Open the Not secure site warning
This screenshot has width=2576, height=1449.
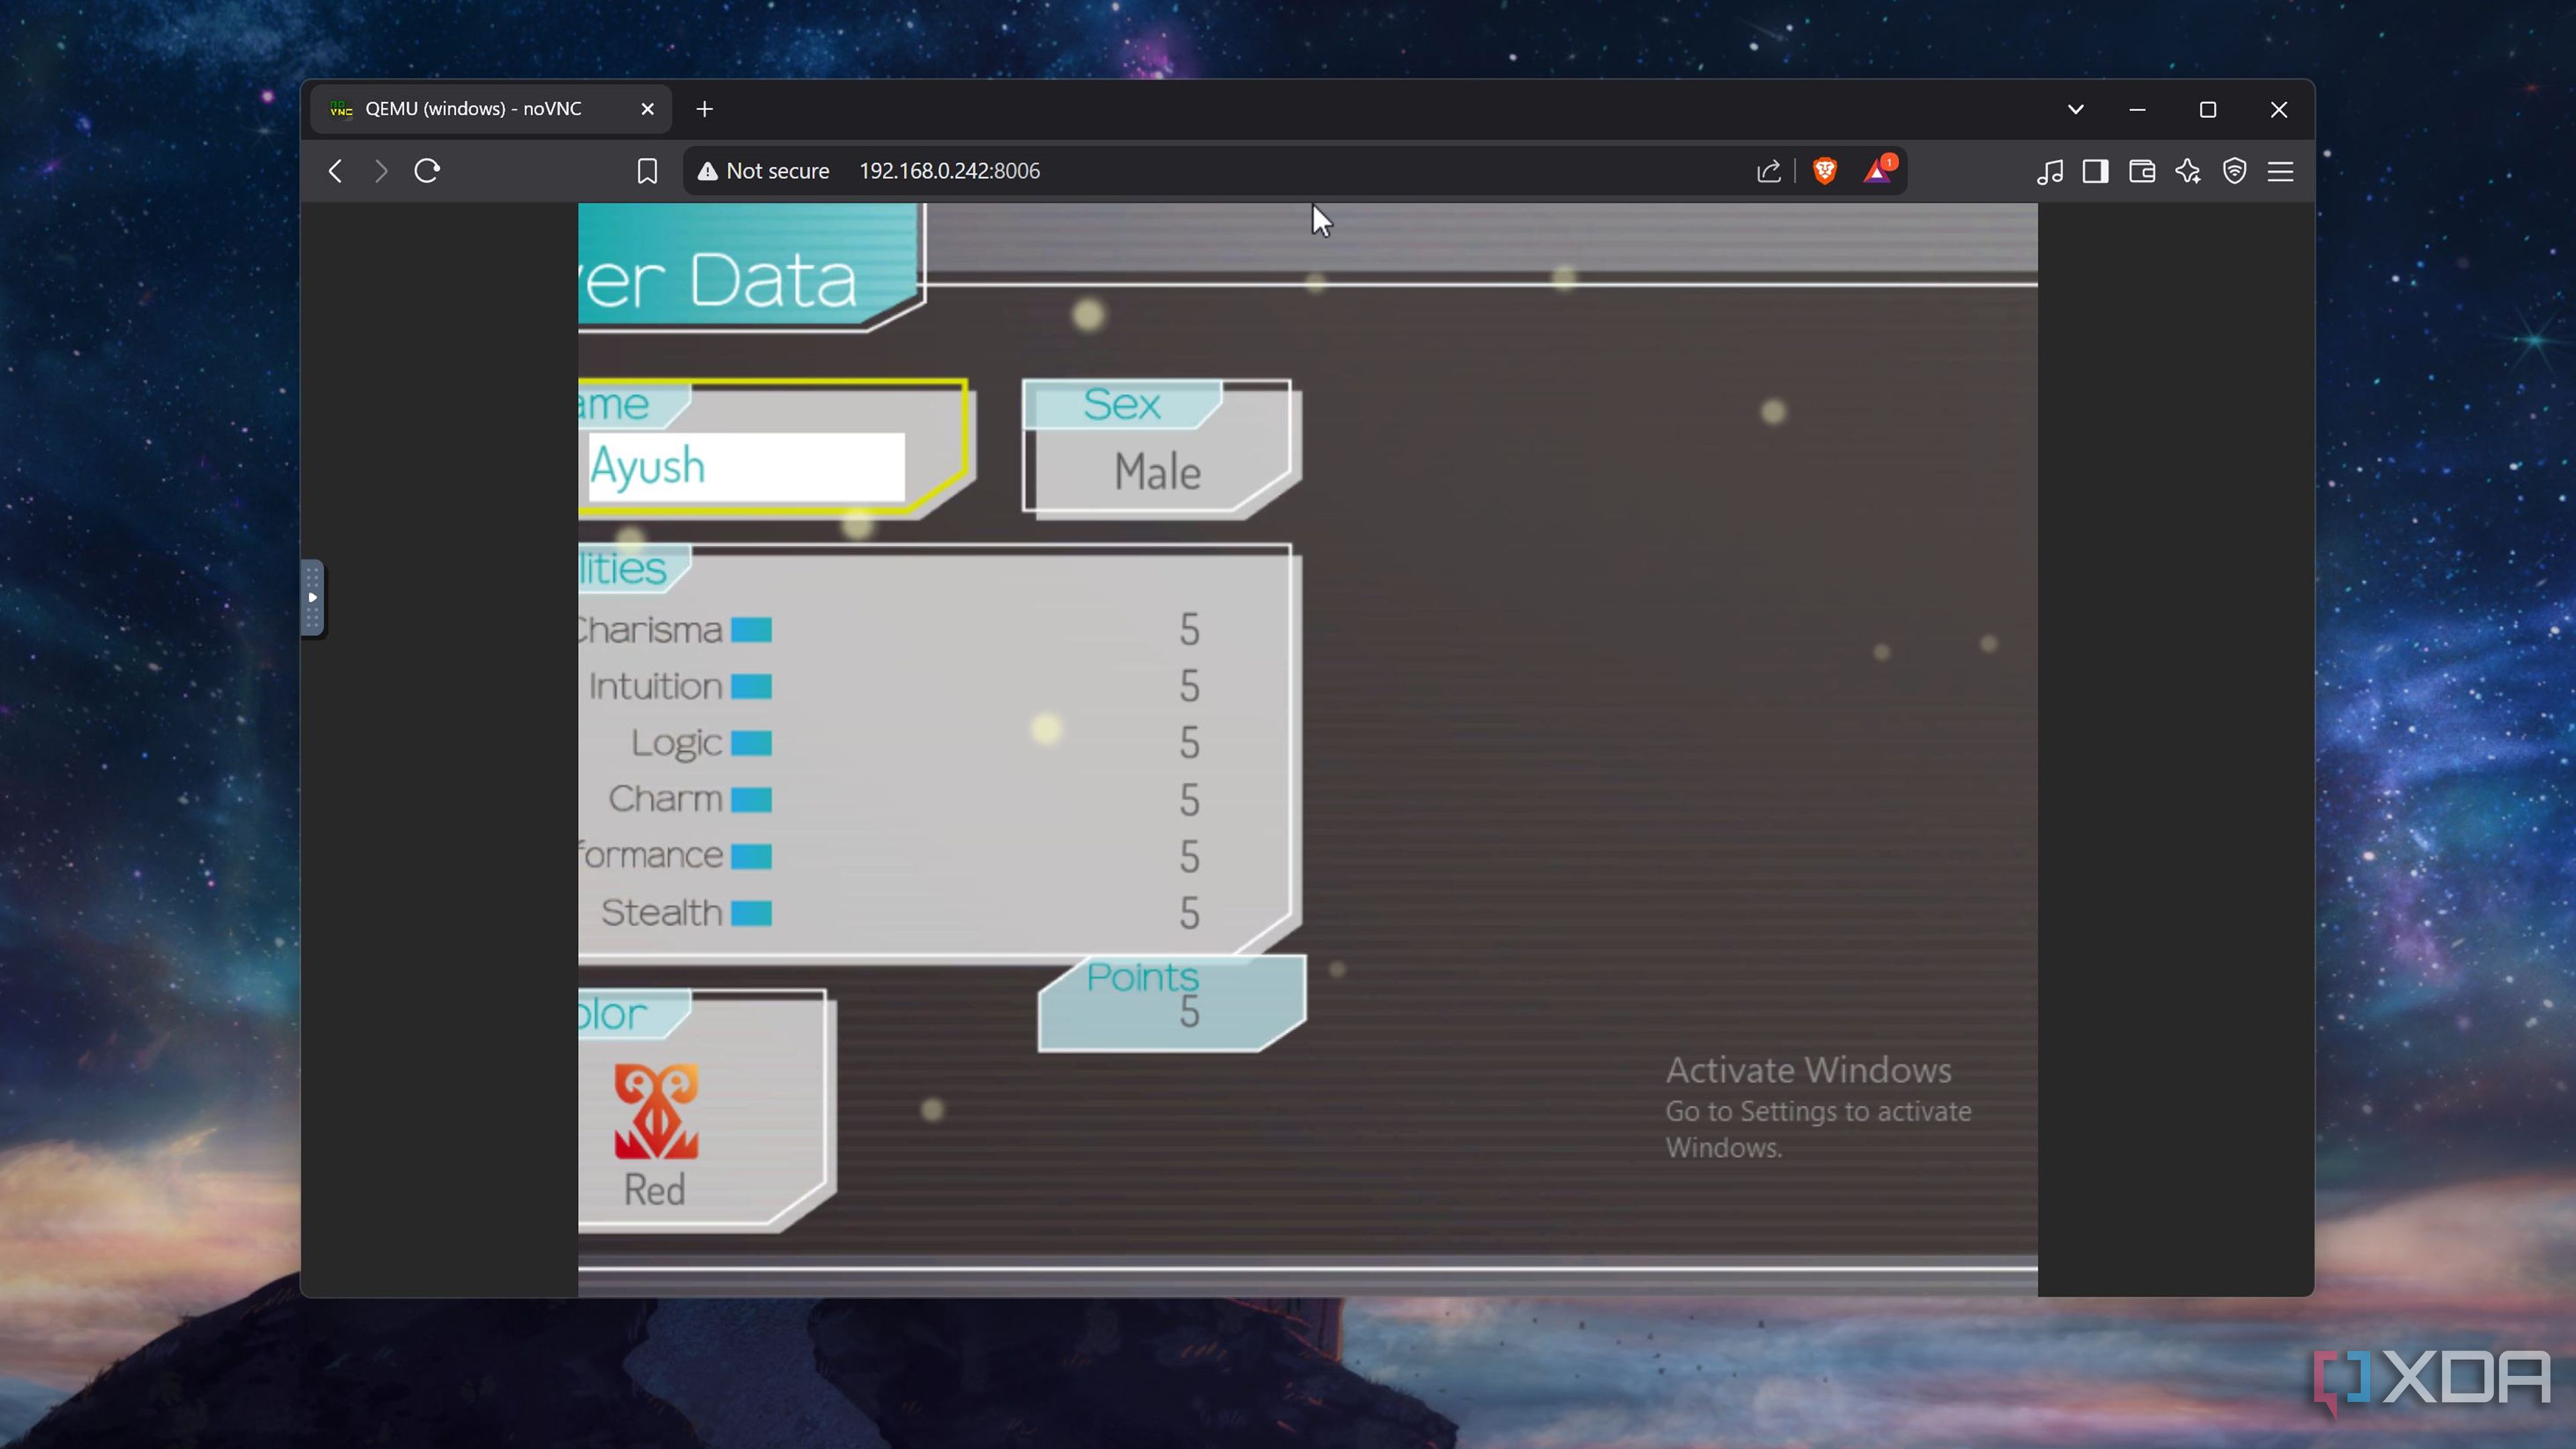[x=763, y=171]
